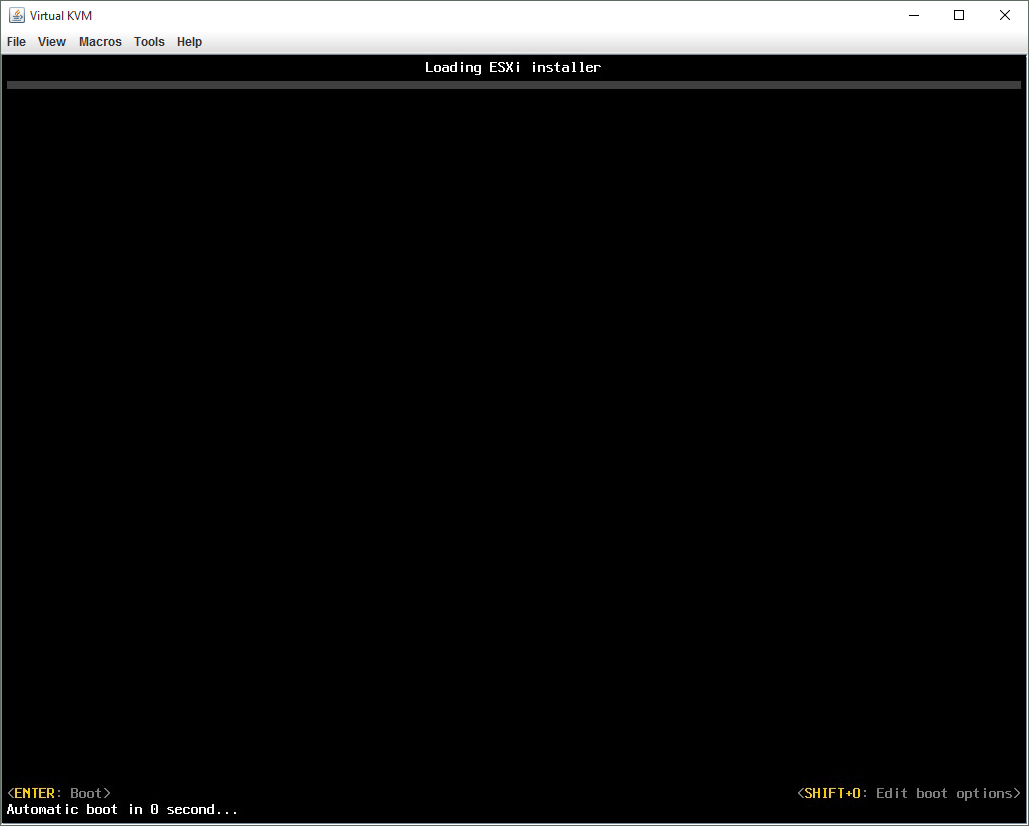Open the File menu
The image size is (1029, 826).
pos(16,42)
